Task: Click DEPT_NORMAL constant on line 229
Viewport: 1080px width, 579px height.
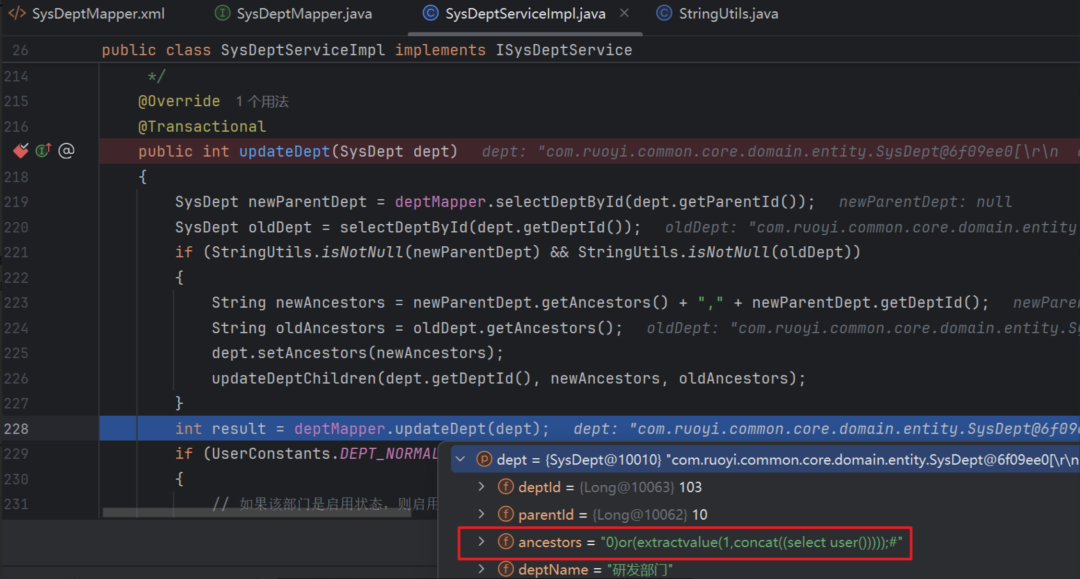Action: tap(389, 454)
